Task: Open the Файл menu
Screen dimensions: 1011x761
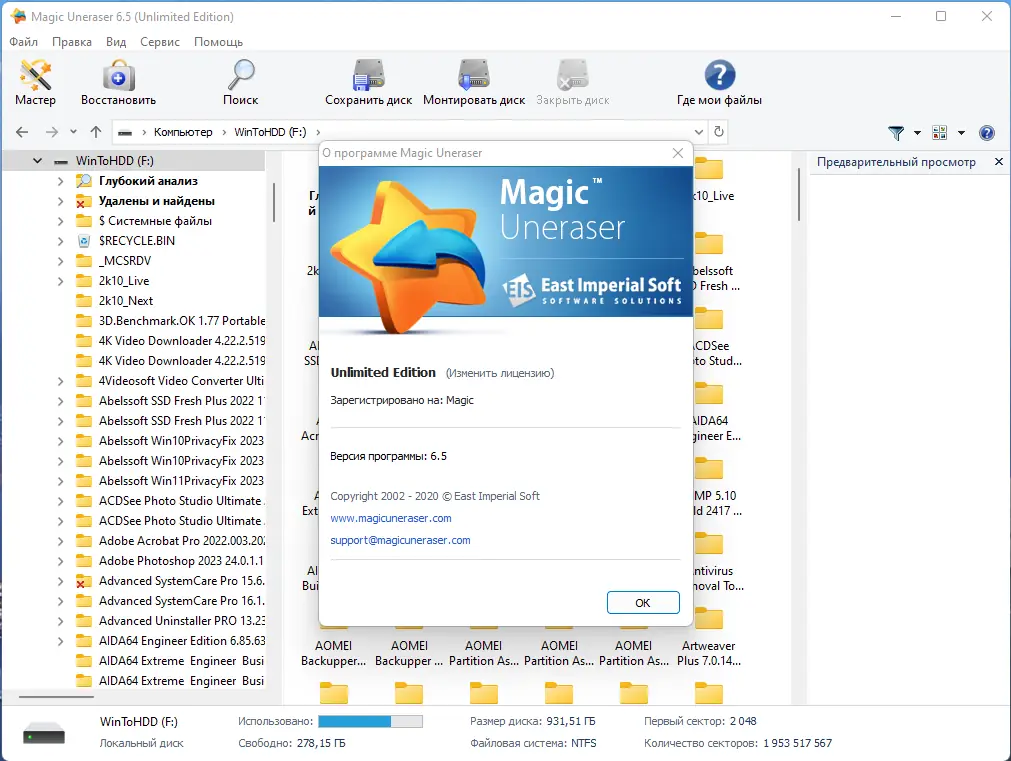Action: point(24,42)
